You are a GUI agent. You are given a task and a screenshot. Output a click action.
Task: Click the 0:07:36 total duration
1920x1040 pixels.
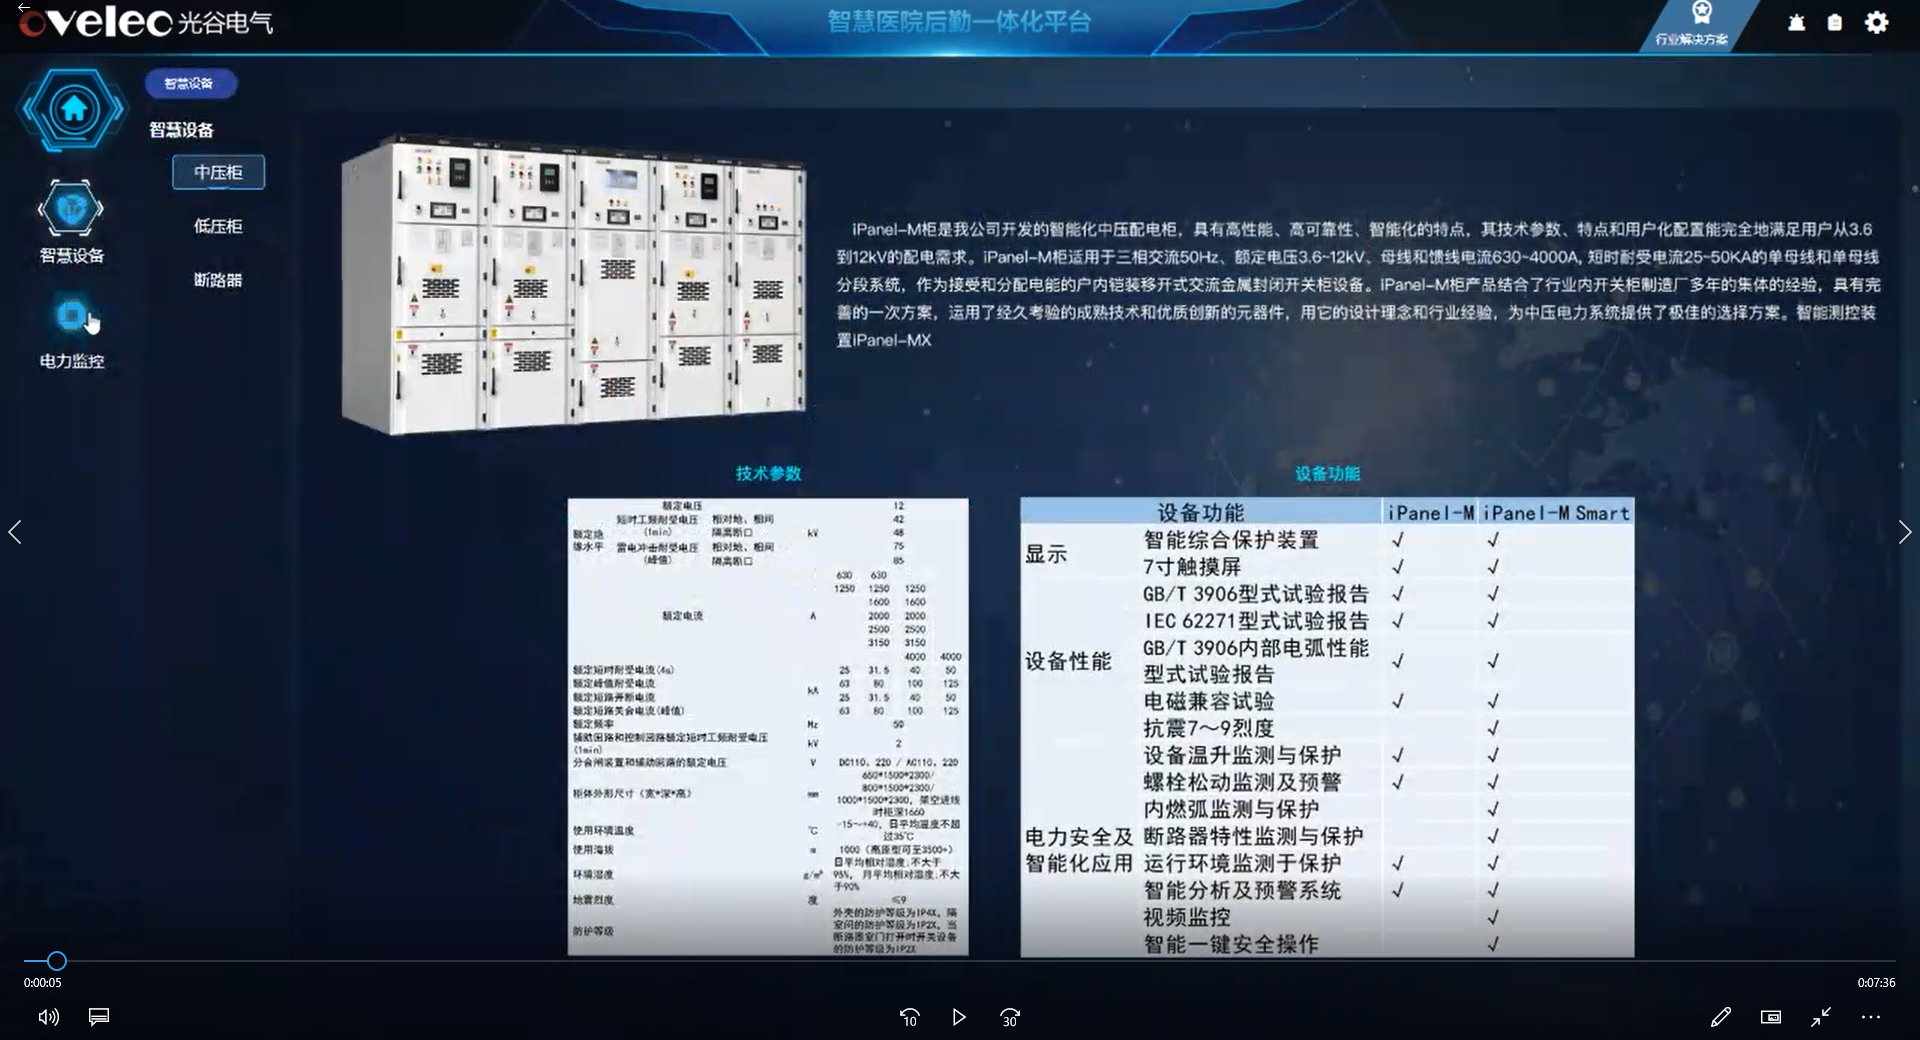click(x=1876, y=982)
